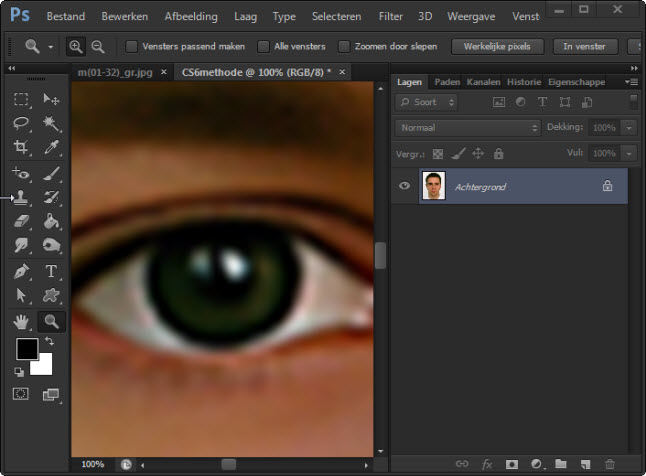The width and height of the screenshot is (646, 476).
Task: Hide the Achtergrond layer with eye icon
Action: click(405, 186)
